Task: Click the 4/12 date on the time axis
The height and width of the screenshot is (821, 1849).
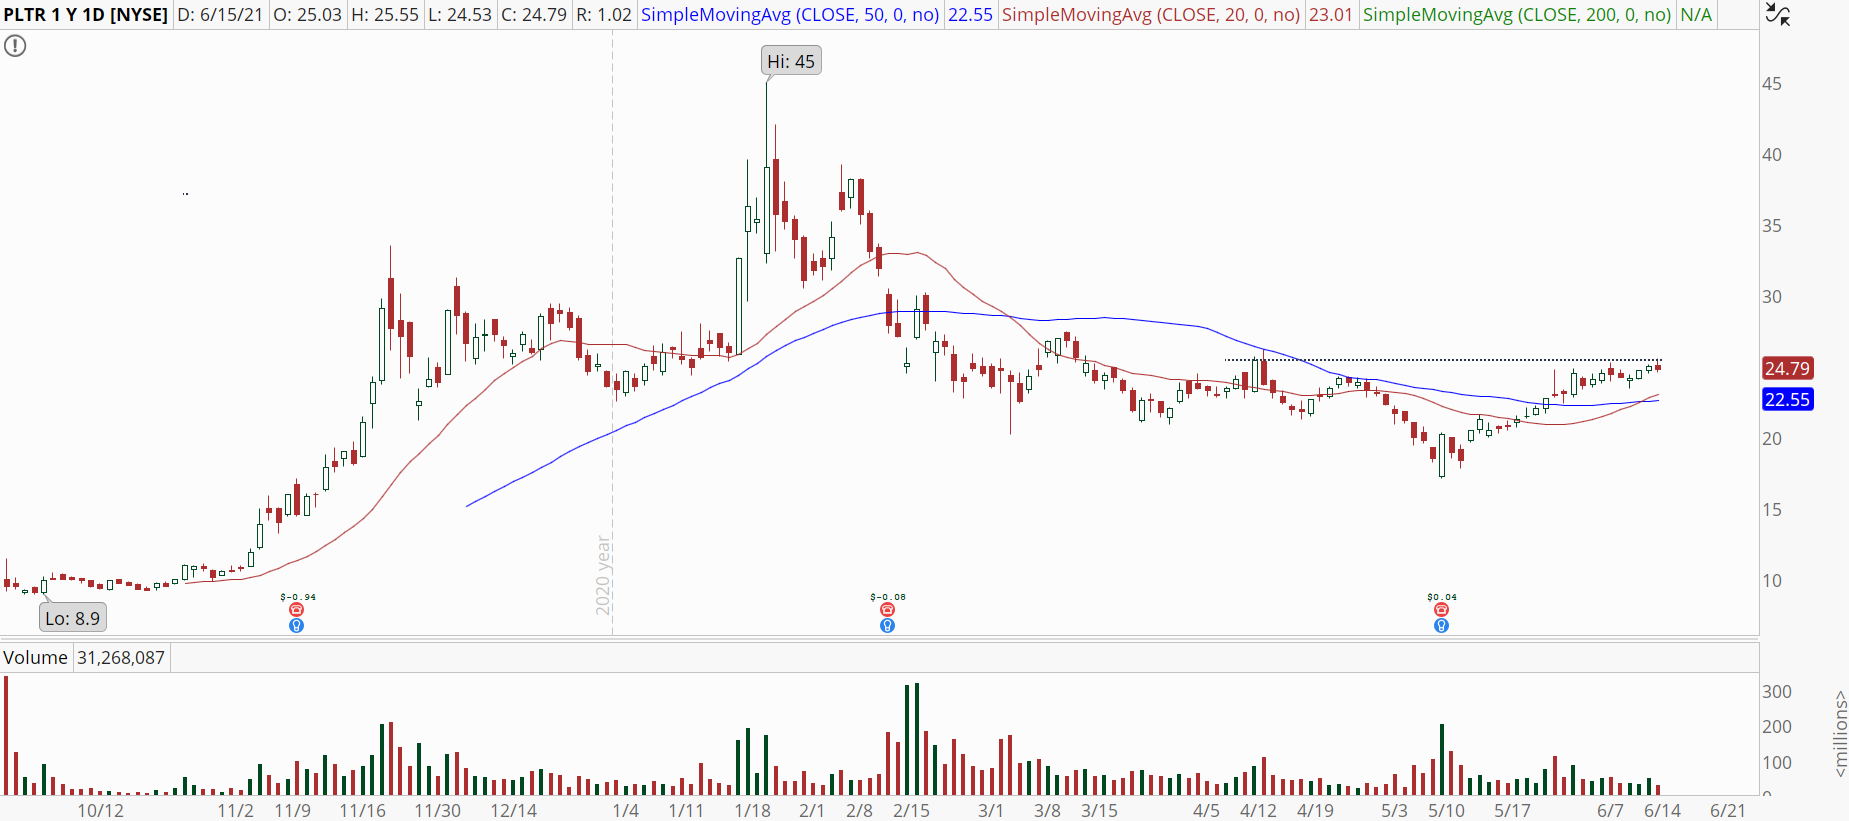Action: (x=1258, y=810)
